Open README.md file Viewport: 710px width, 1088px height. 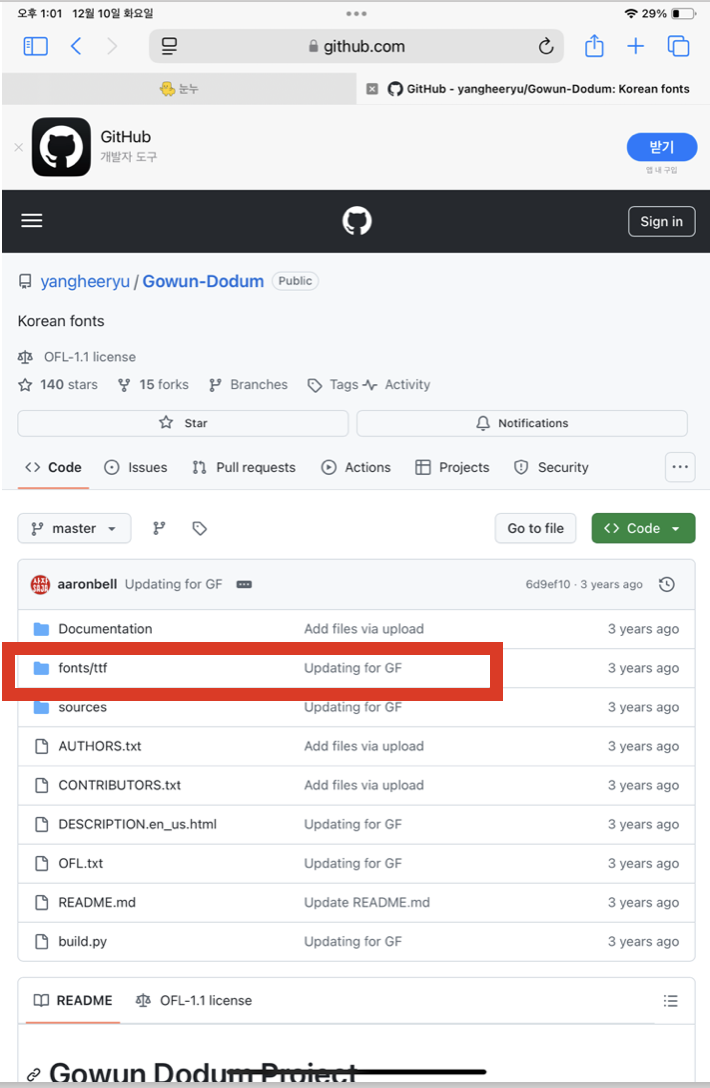coord(97,902)
